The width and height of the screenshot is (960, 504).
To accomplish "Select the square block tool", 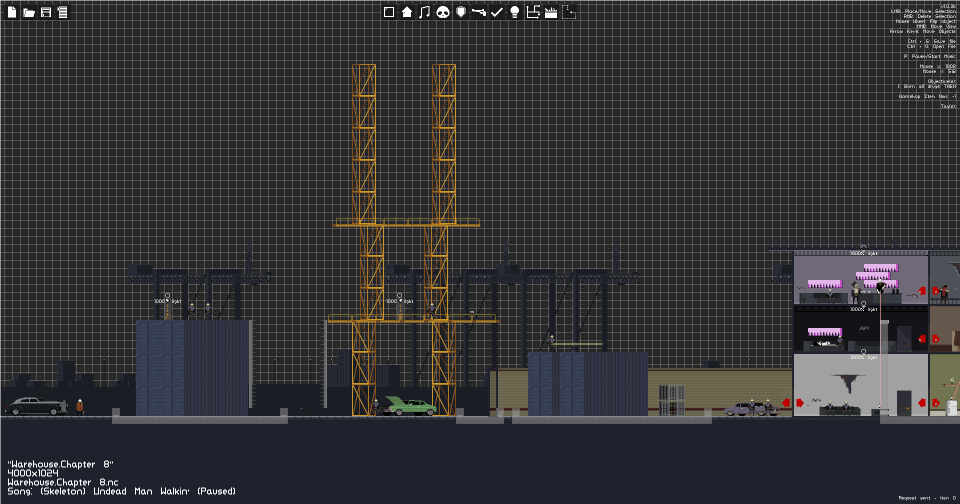I will (x=389, y=12).
